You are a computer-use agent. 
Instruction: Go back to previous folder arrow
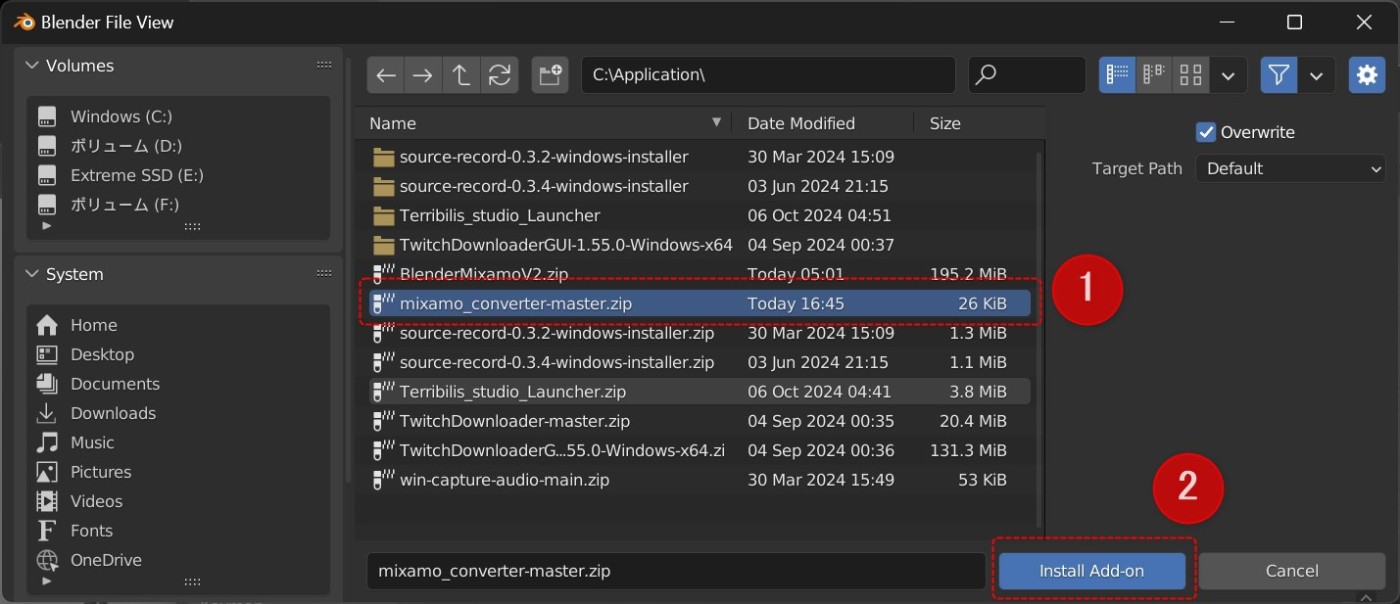pyautogui.click(x=386, y=75)
